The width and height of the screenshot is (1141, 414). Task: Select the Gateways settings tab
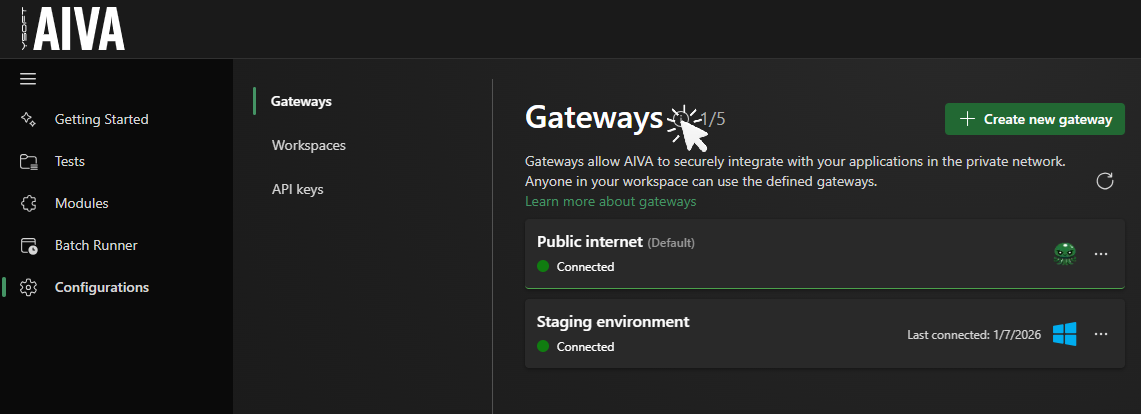[x=301, y=101]
